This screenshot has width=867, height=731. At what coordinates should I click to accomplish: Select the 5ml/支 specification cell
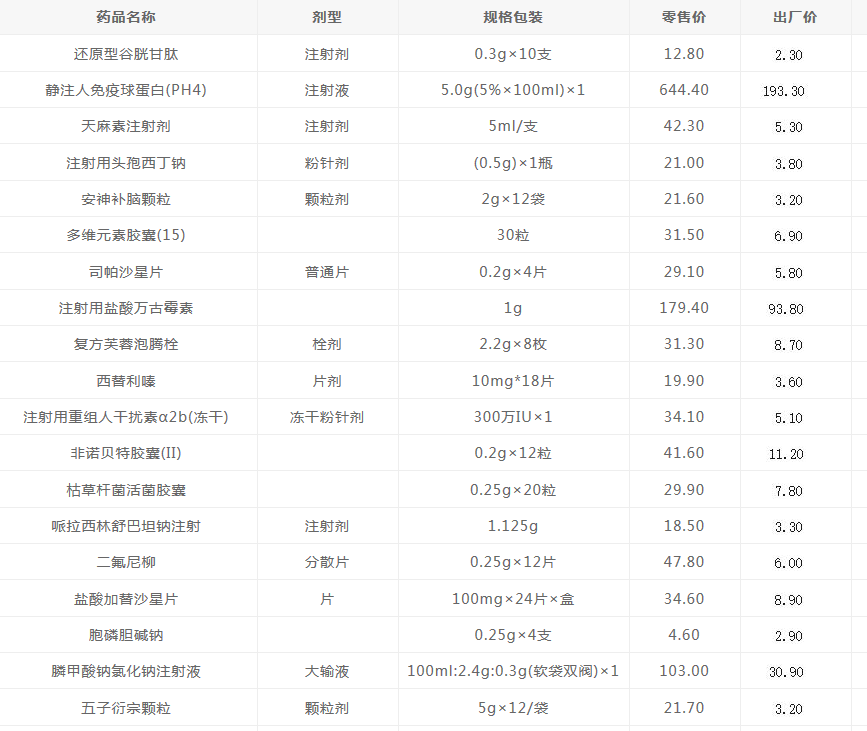pos(513,126)
